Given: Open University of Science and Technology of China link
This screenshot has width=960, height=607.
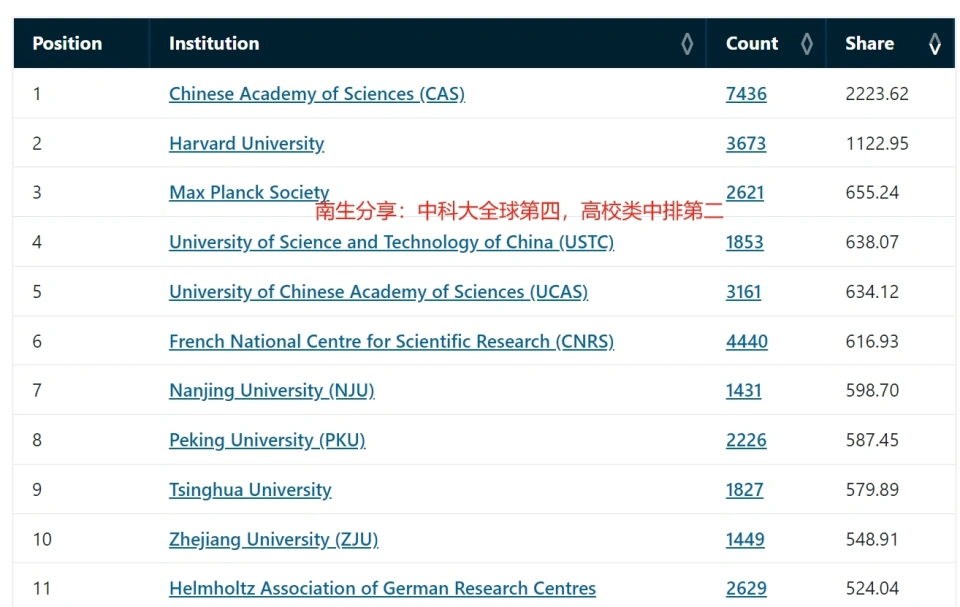Looking at the screenshot, I should tap(391, 242).
